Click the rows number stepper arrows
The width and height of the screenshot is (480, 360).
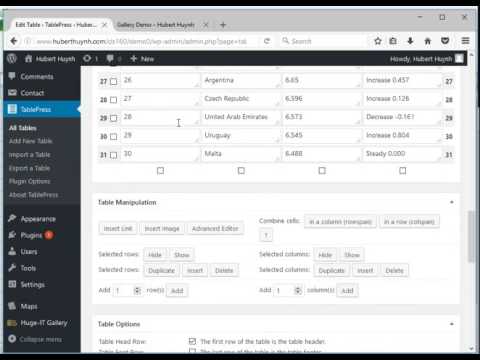tap(137, 291)
